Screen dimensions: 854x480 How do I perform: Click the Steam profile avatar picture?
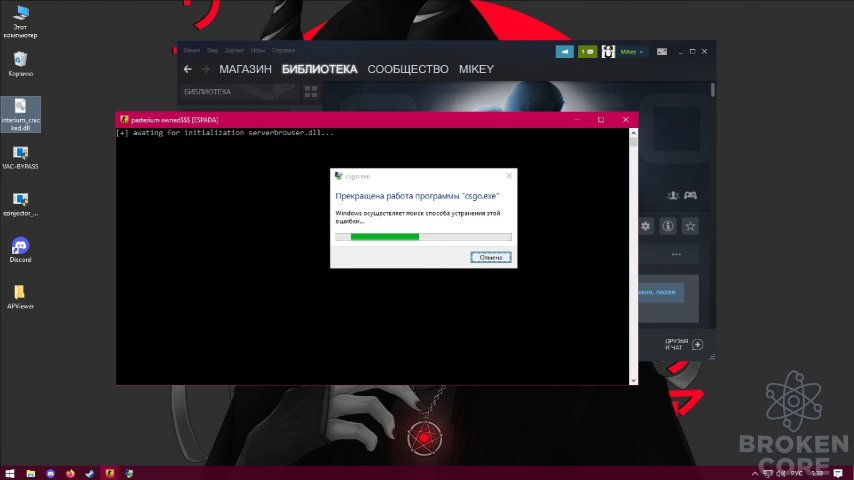(x=608, y=52)
